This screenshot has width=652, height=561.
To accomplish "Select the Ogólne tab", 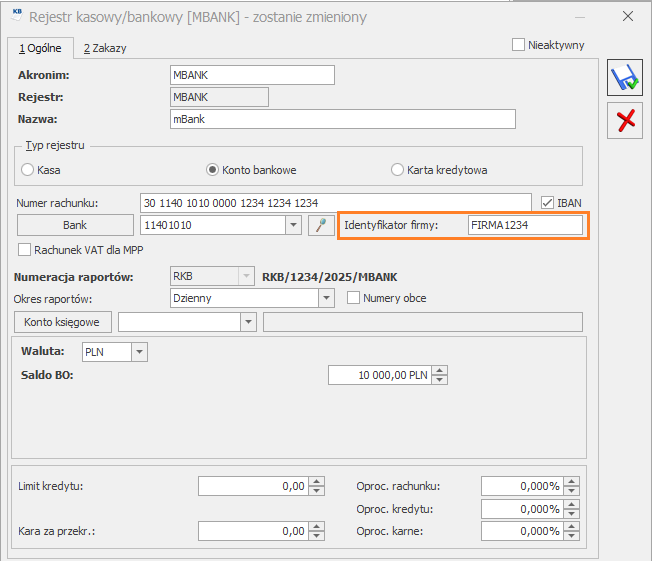I will click(40, 48).
